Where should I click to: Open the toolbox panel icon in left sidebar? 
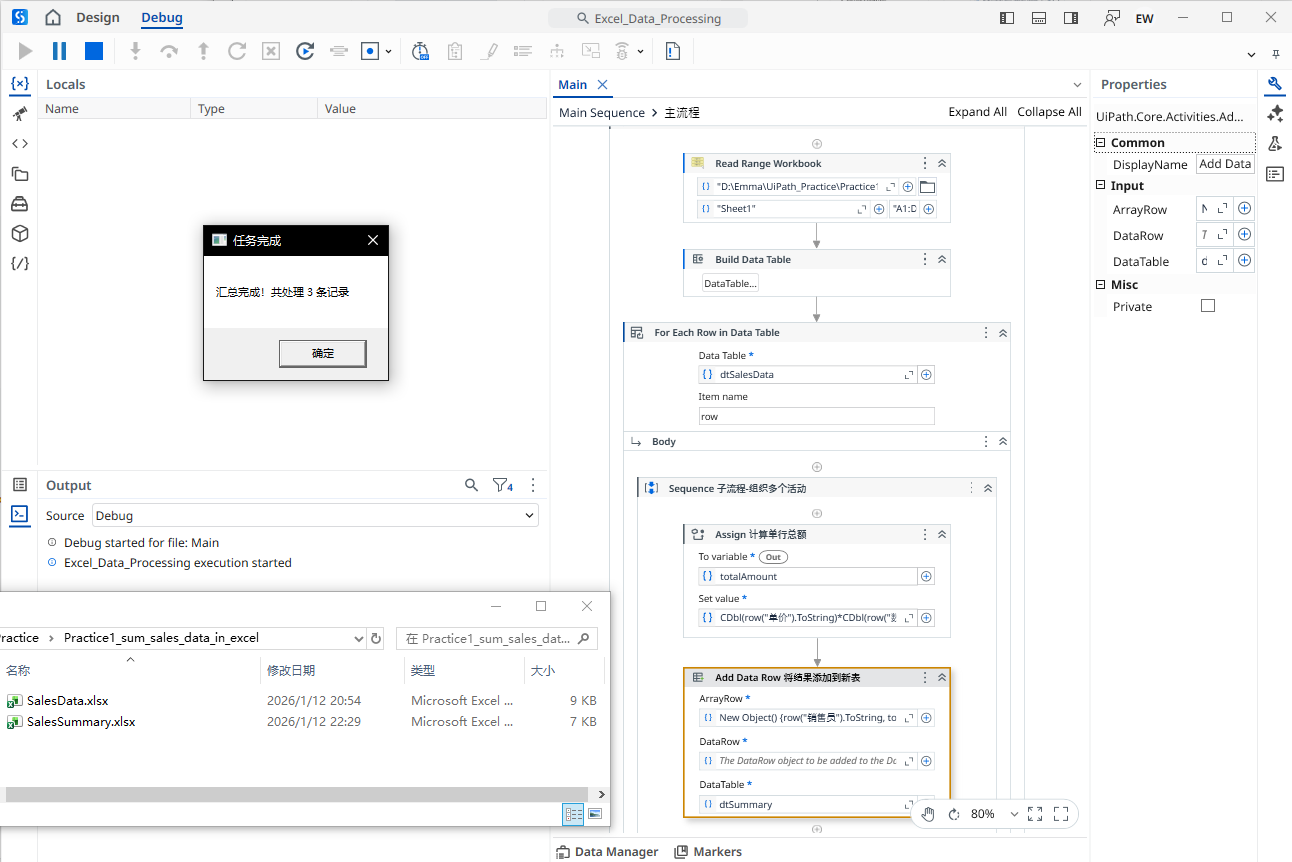point(19,204)
